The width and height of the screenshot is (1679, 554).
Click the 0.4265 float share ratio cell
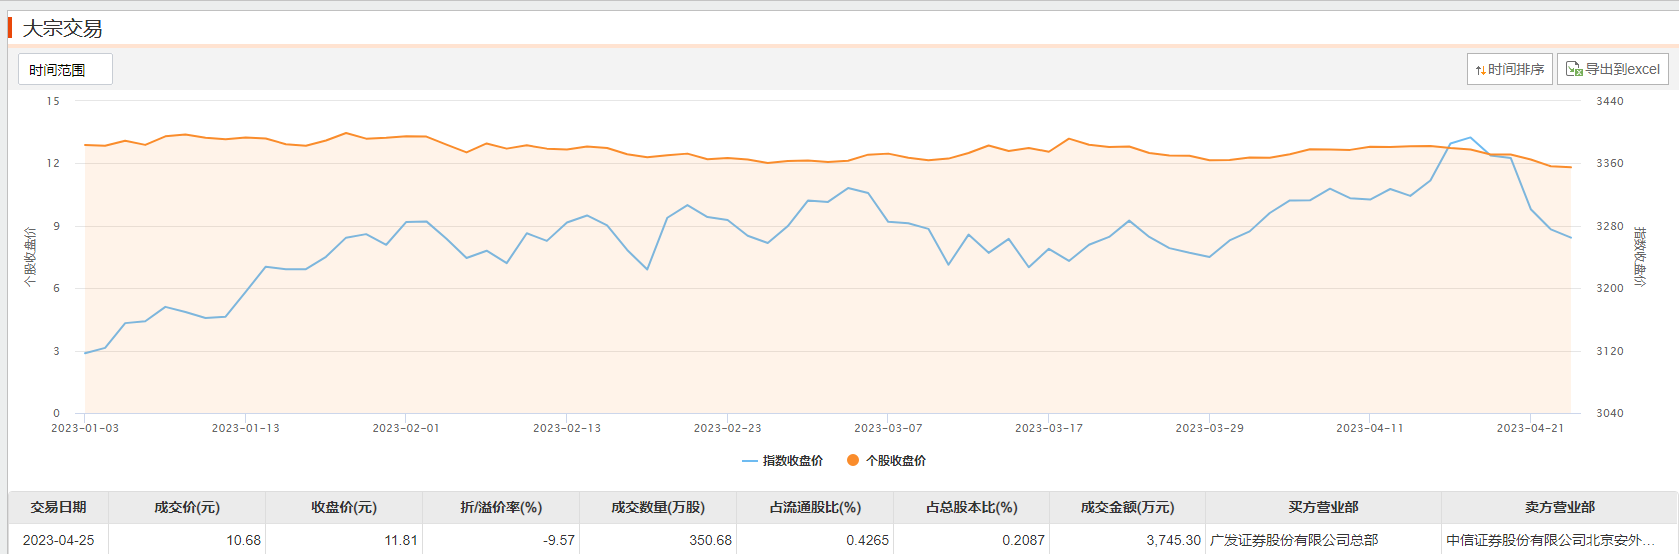(815, 540)
